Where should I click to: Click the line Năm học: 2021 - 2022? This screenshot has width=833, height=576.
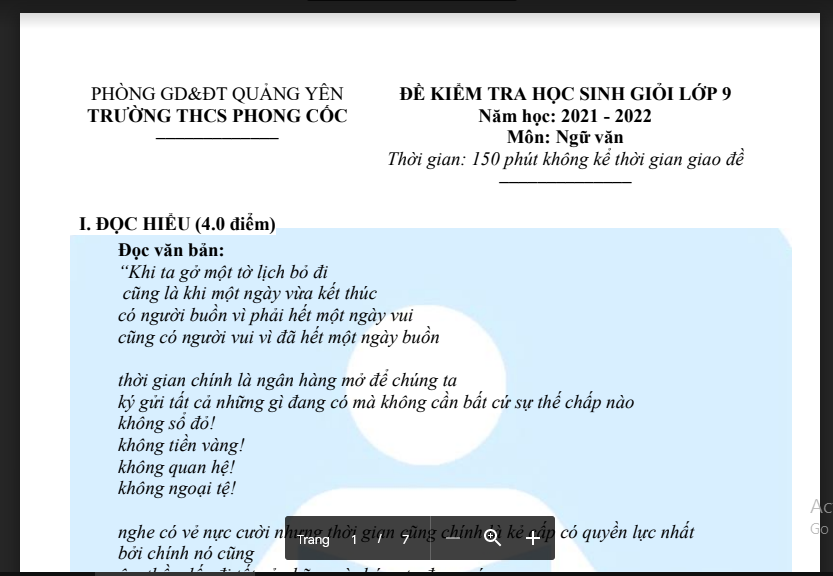pos(565,116)
